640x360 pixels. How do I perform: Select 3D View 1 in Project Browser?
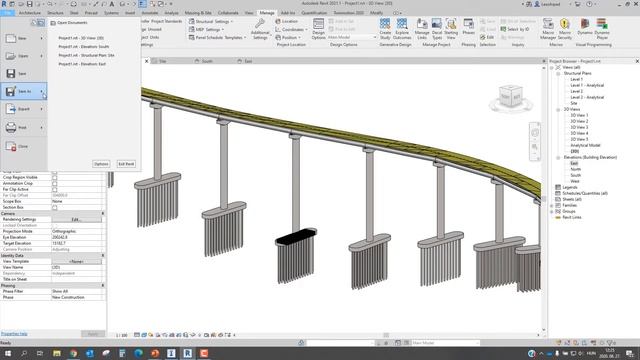(579, 115)
